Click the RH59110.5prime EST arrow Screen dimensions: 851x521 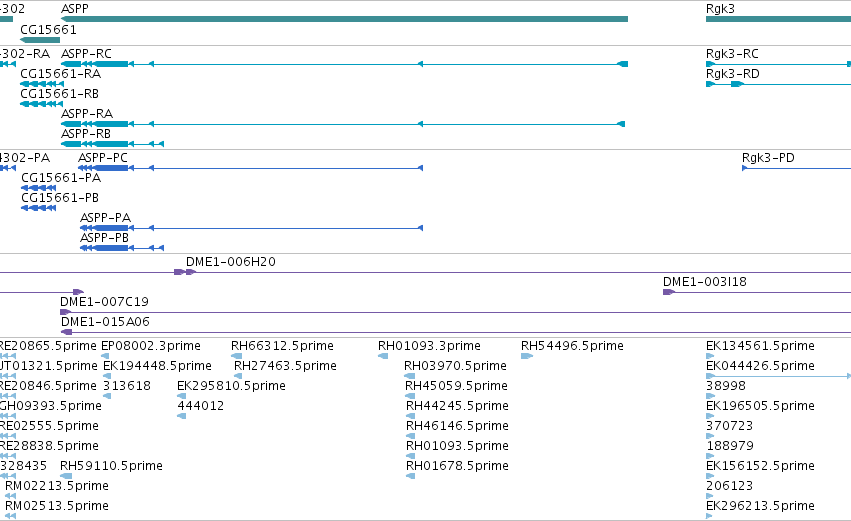(x=66, y=476)
